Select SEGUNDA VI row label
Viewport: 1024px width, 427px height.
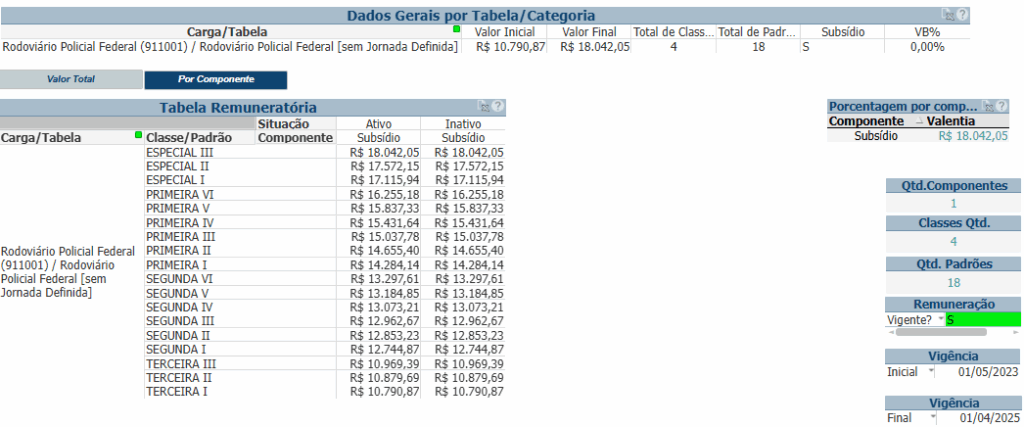coord(179,279)
